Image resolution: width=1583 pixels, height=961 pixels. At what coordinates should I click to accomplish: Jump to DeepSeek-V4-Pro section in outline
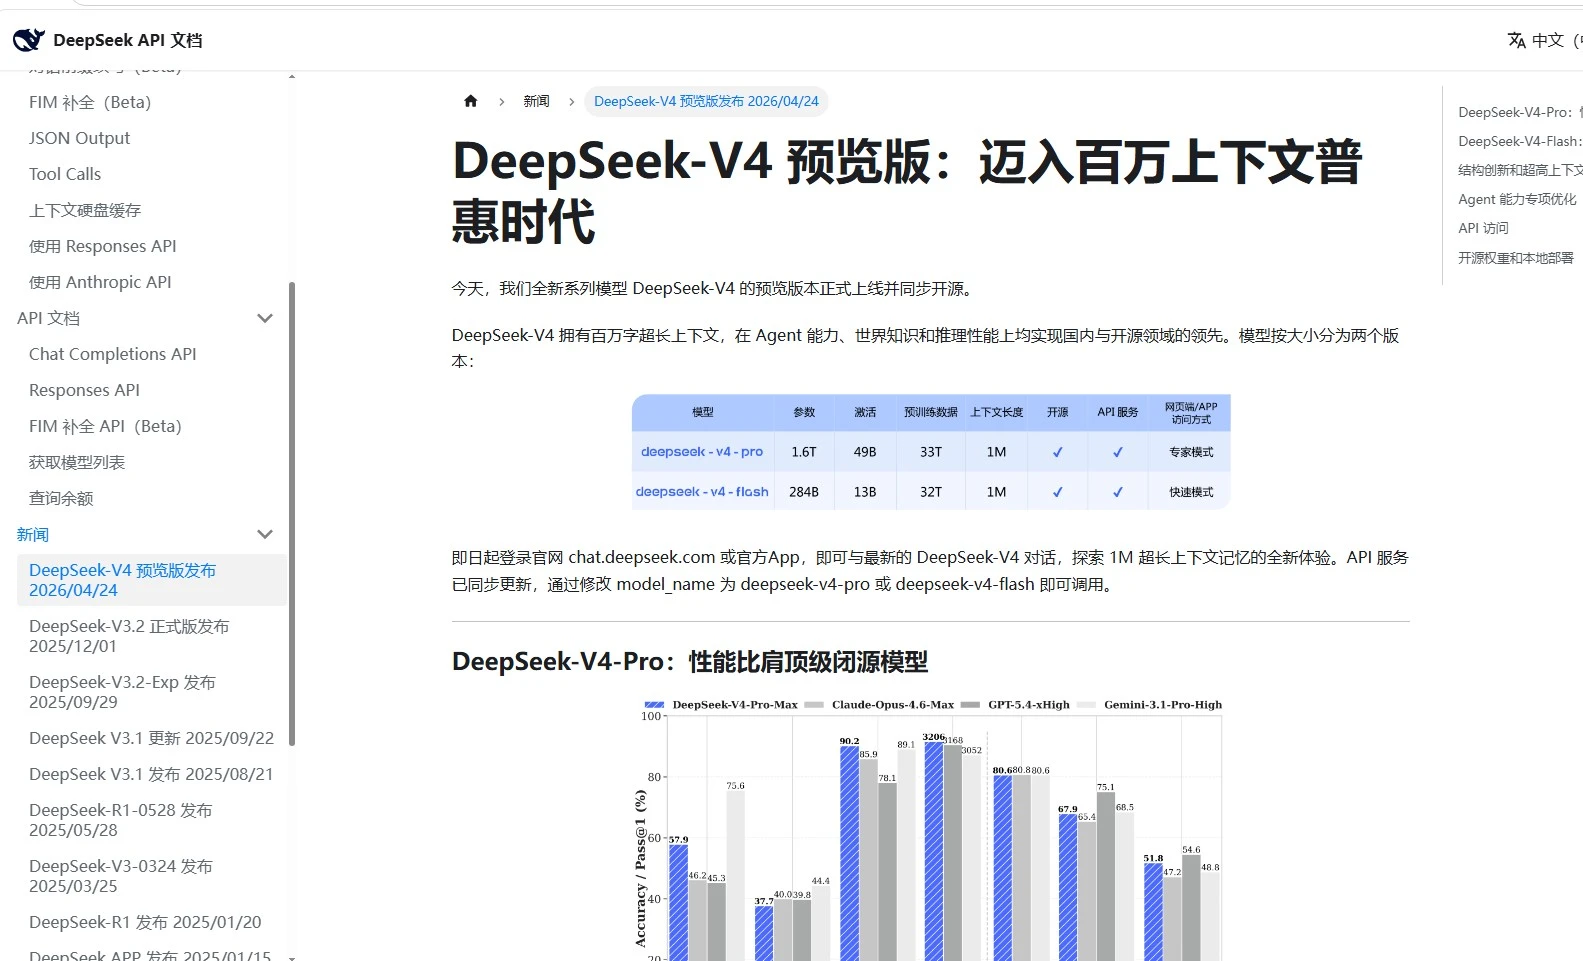(1520, 112)
